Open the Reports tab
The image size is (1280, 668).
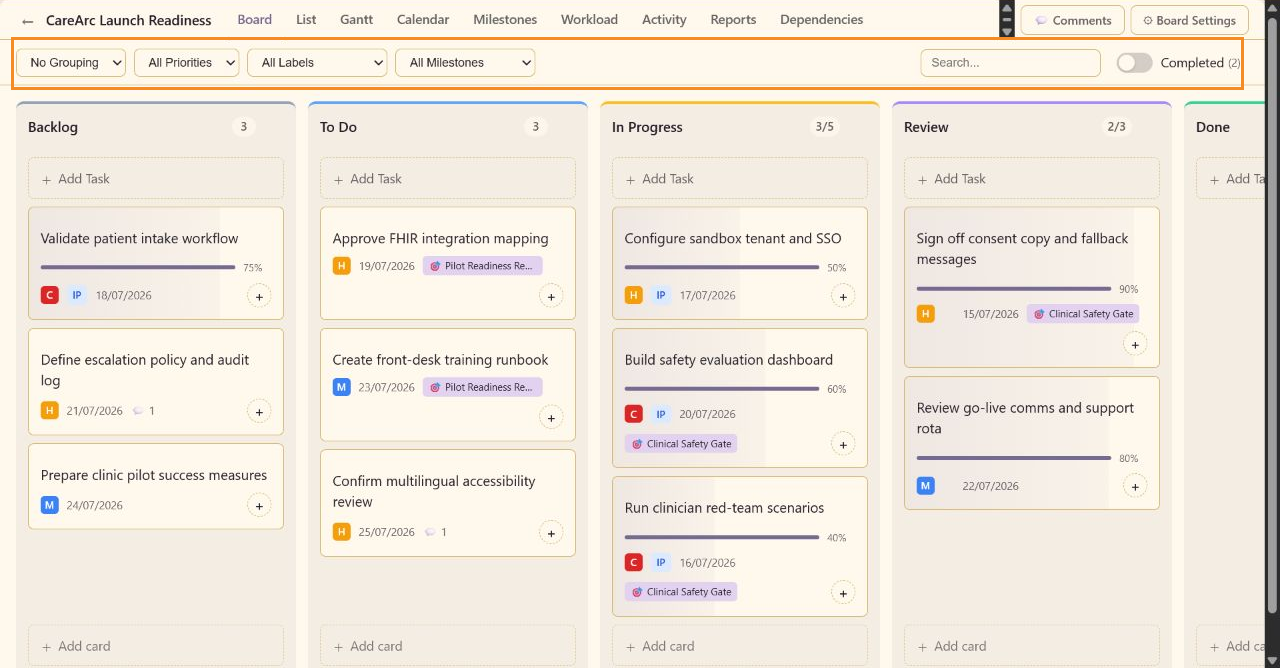pos(733,19)
